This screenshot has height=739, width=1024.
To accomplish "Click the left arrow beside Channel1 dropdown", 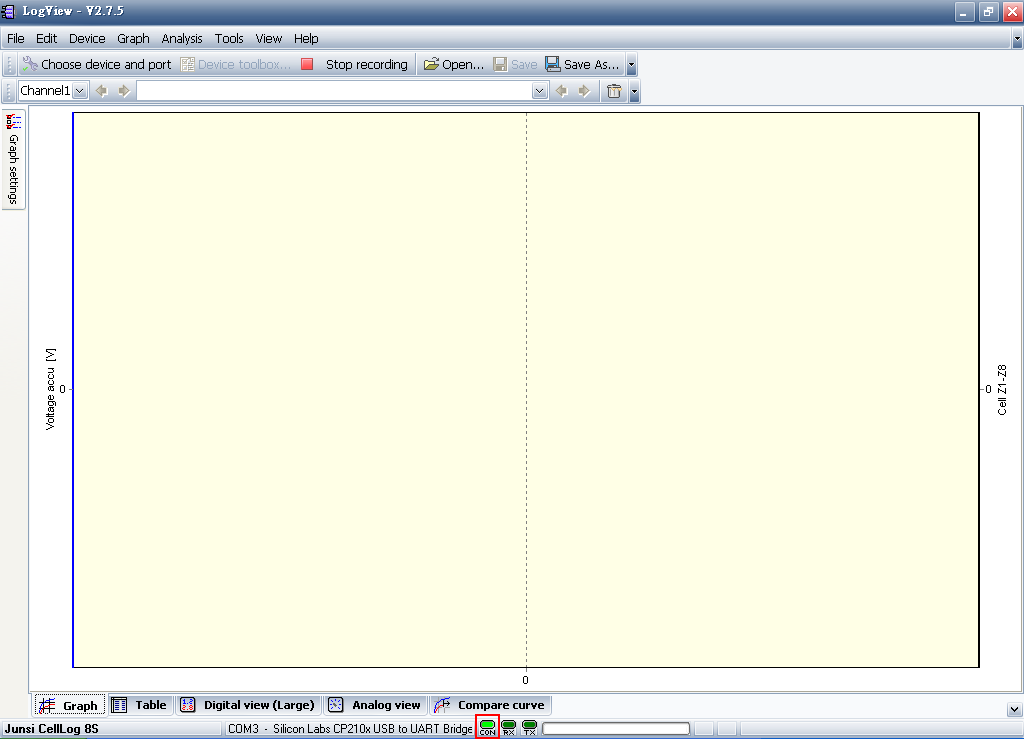I will tap(101, 91).
